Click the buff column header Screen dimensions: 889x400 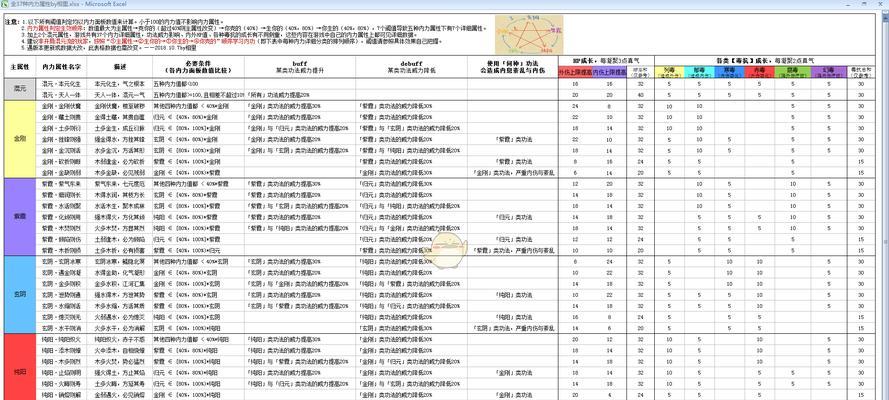click(300, 67)
